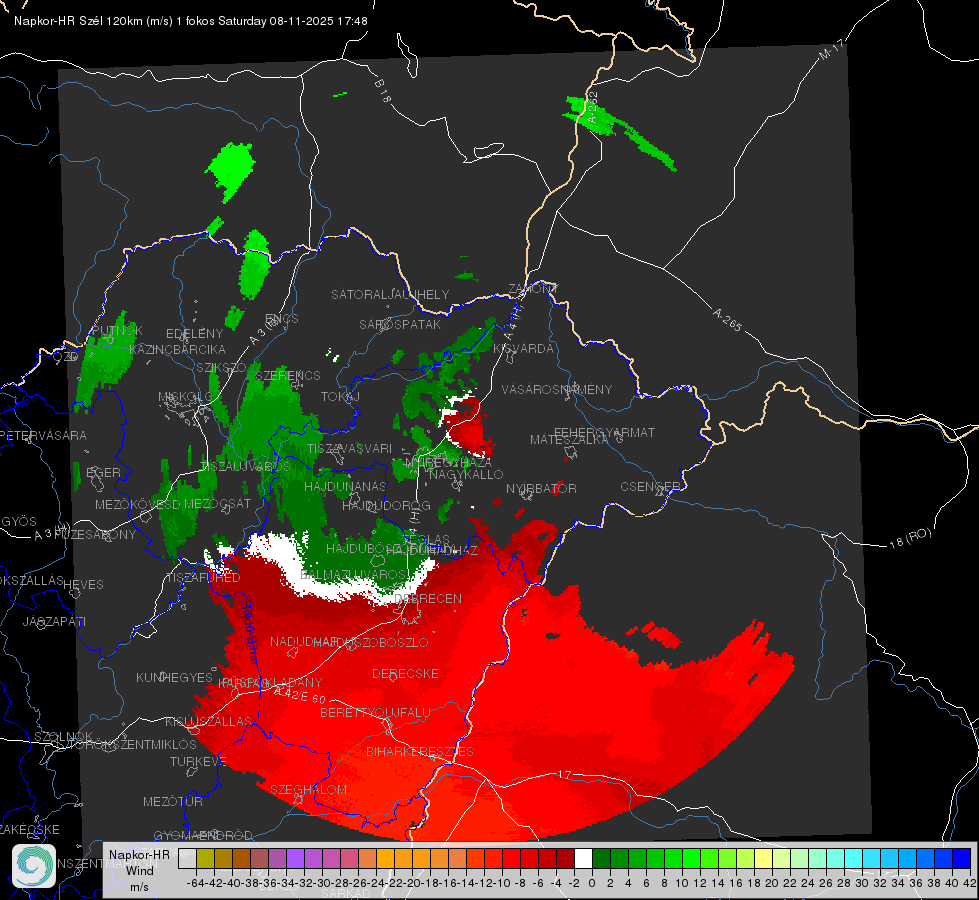Click the TÚRKEVE town label
Screen dimensions: 979x900
[198, 761]
